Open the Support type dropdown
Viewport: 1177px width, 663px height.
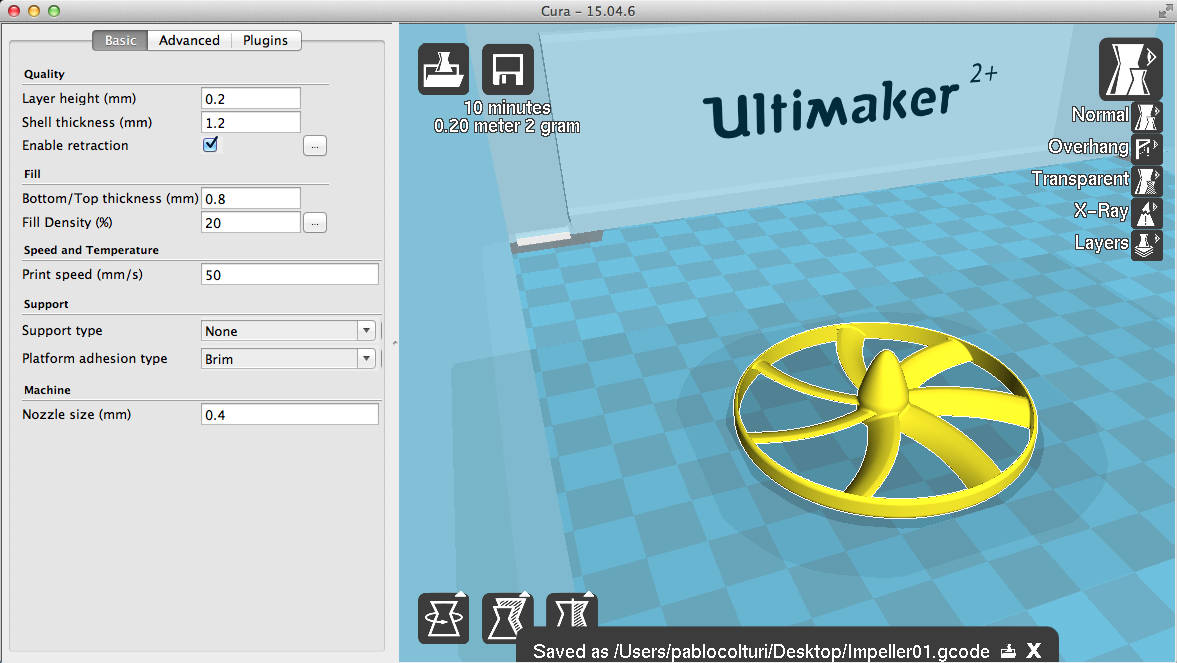tap(288, 330)
